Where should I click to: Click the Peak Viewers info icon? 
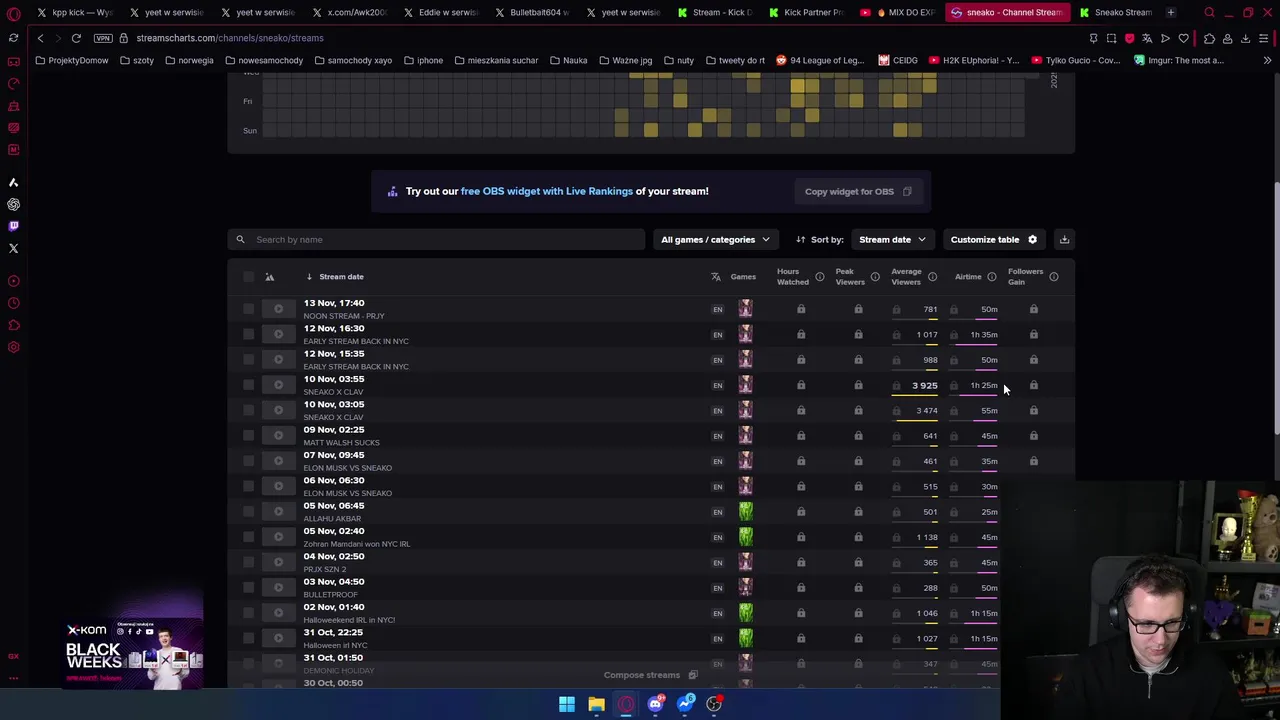(x=875, y=277)
